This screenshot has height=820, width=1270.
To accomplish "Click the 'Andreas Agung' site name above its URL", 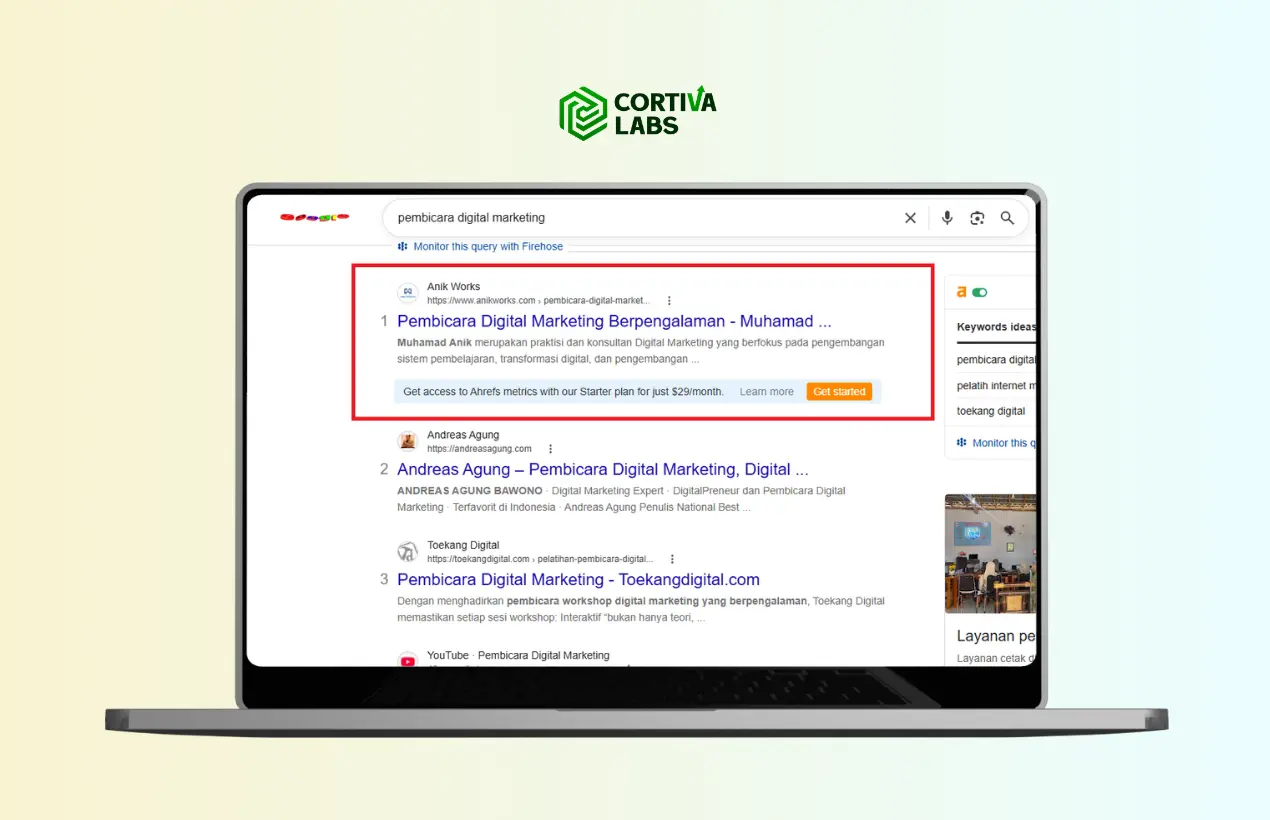I will (x=463, y=436).
